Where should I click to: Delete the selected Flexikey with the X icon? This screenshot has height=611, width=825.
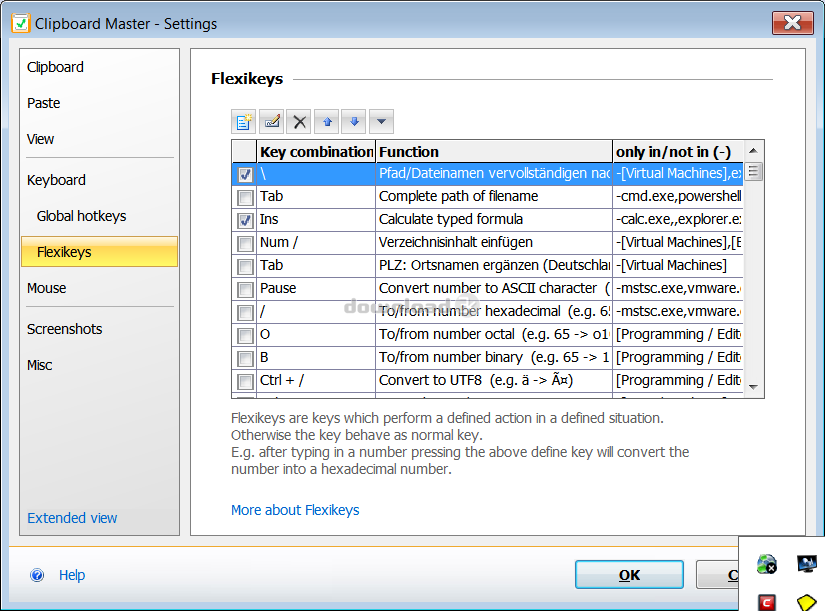(299, 122)
